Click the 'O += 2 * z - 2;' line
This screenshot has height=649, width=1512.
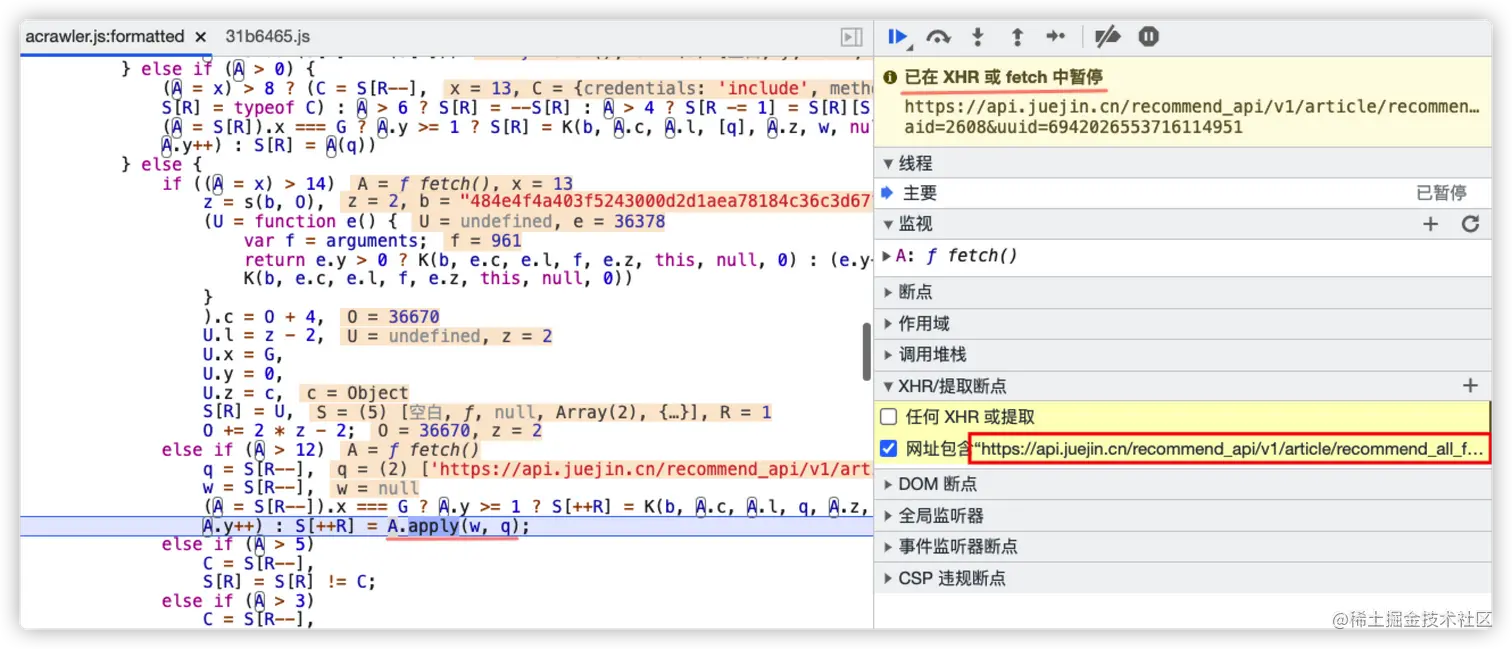[x=279, y=431]
